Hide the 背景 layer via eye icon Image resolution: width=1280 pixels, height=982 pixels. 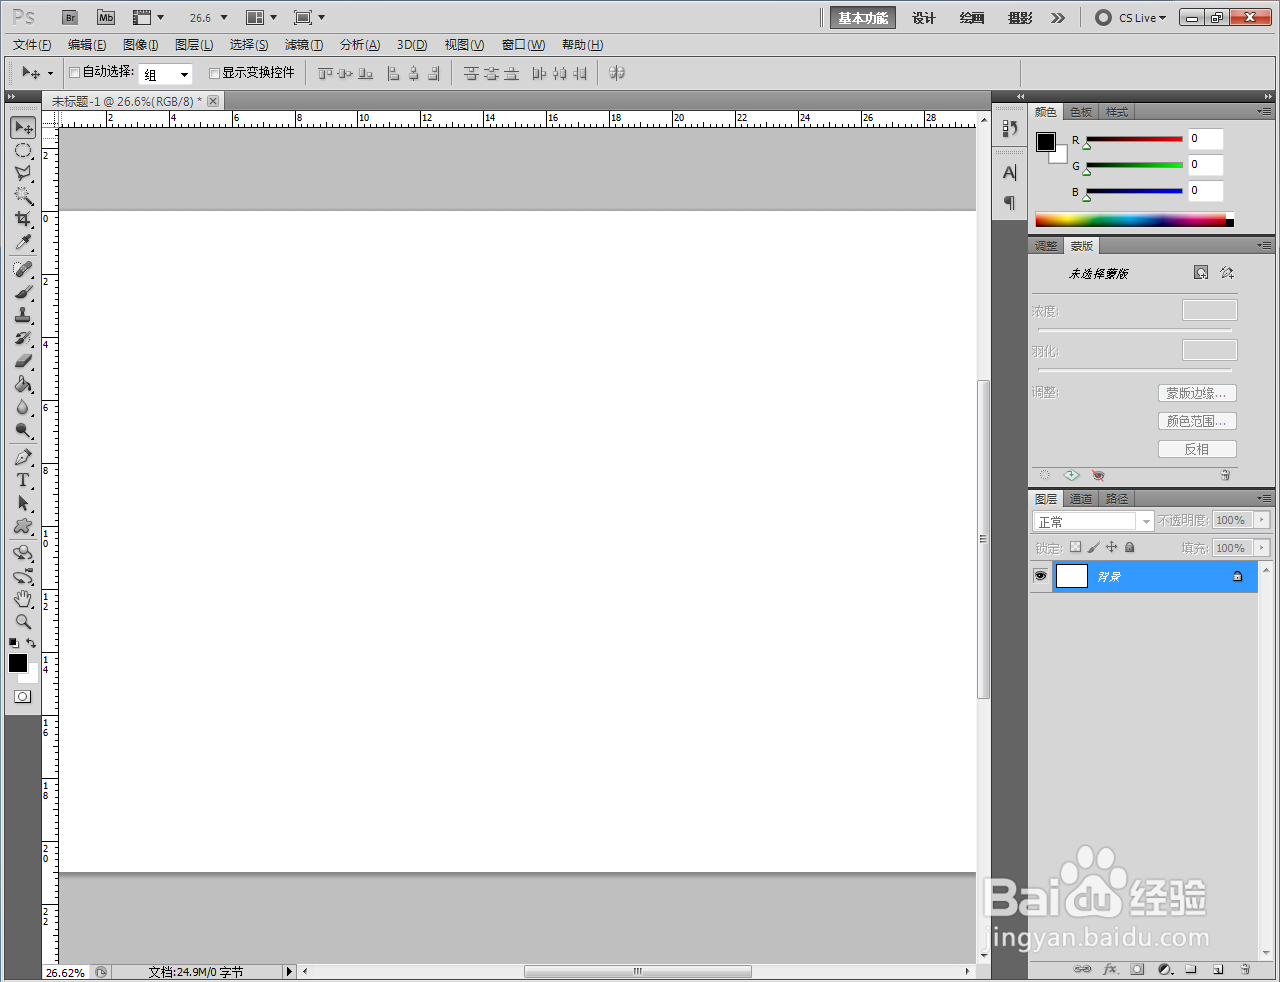1041,576
